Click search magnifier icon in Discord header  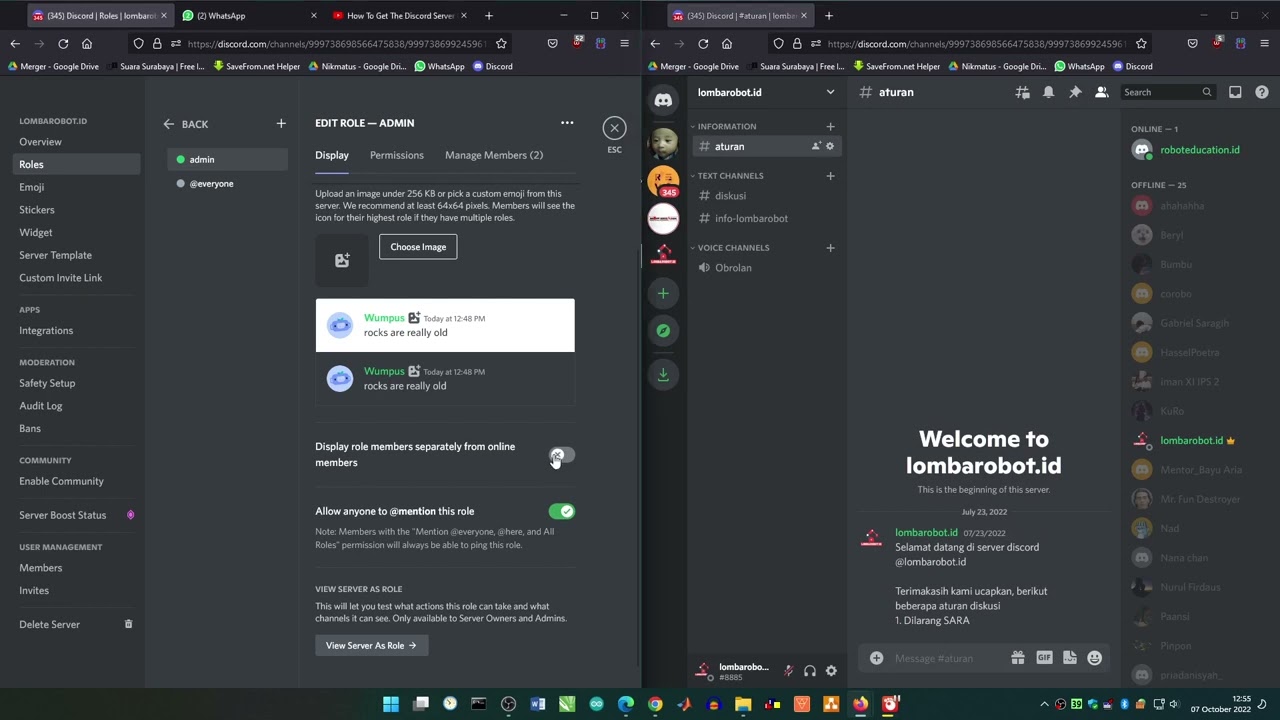pyautogui.click(x=1207, y=92)
